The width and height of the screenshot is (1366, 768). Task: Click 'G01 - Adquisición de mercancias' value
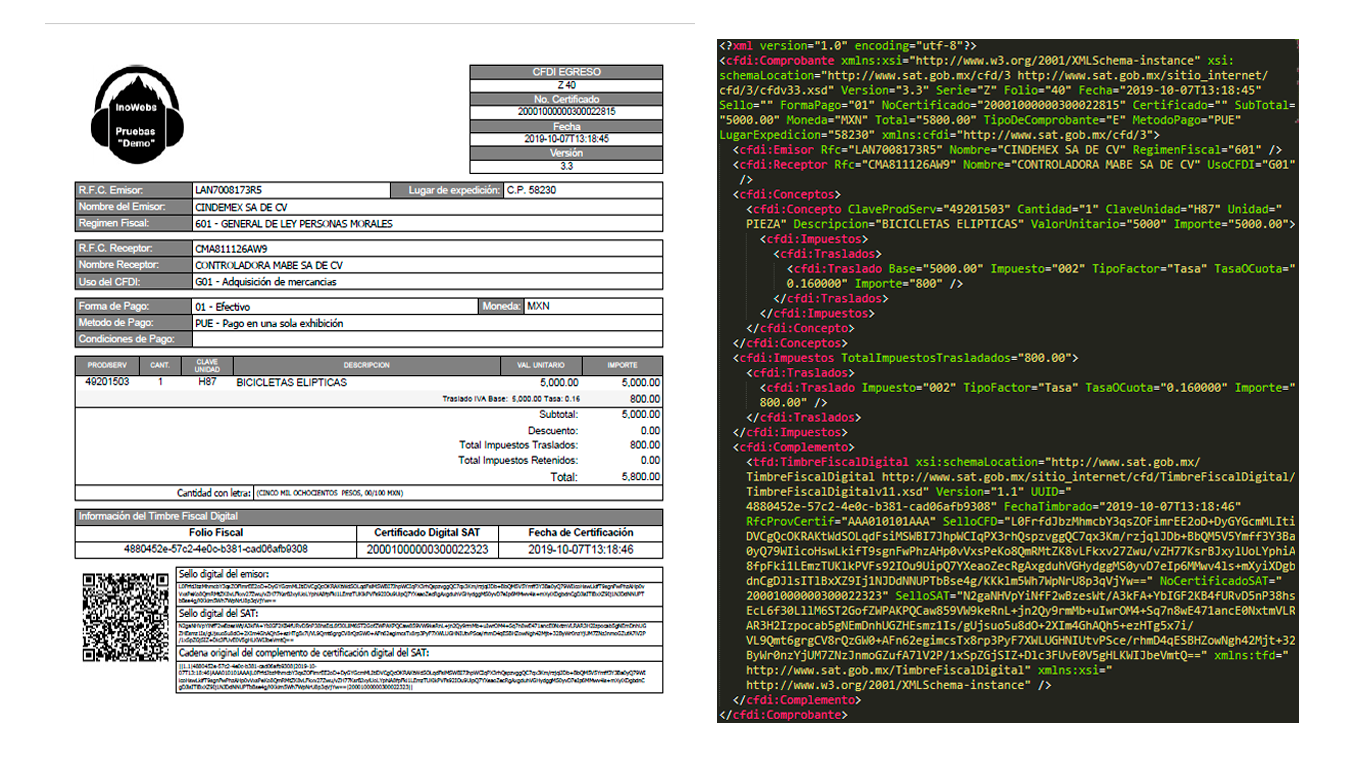(266, 282)
